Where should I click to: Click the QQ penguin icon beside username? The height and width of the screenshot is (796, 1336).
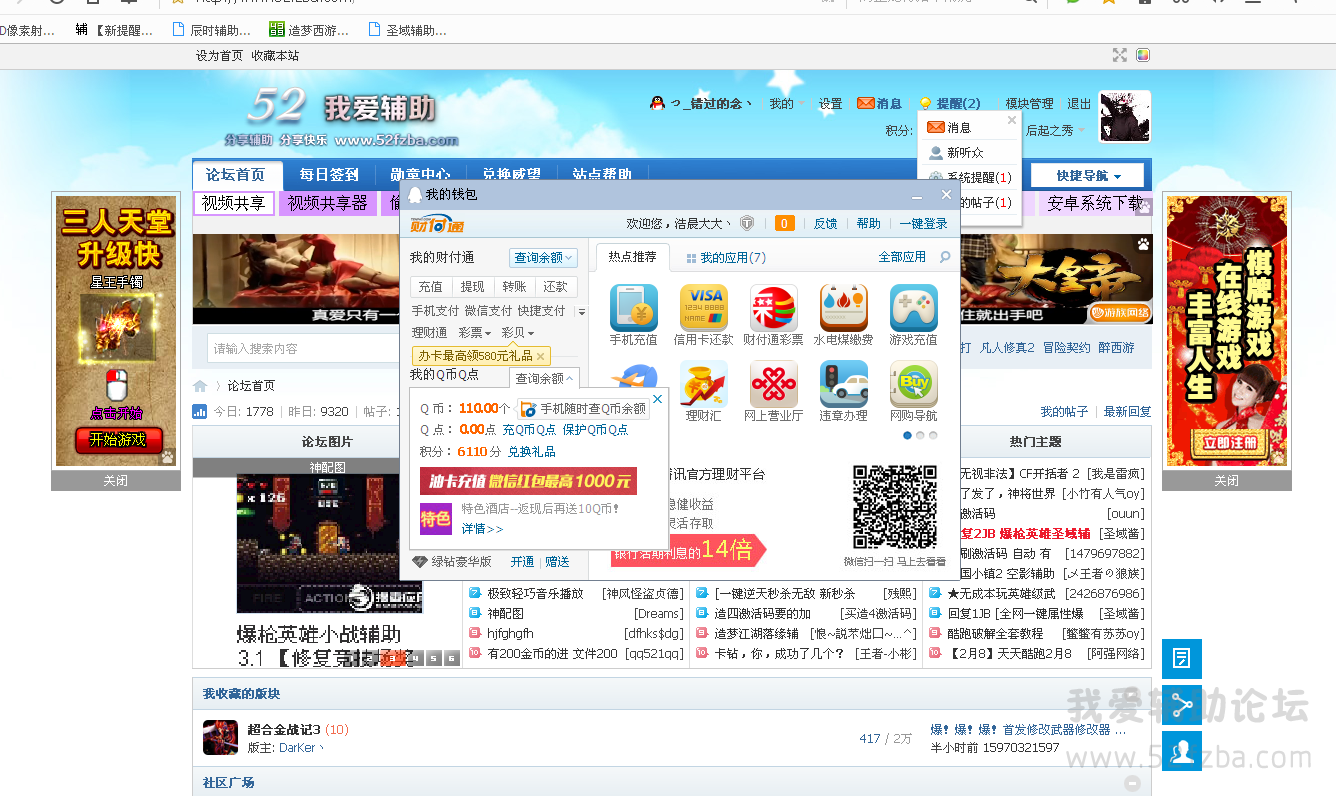pos(657,103)
